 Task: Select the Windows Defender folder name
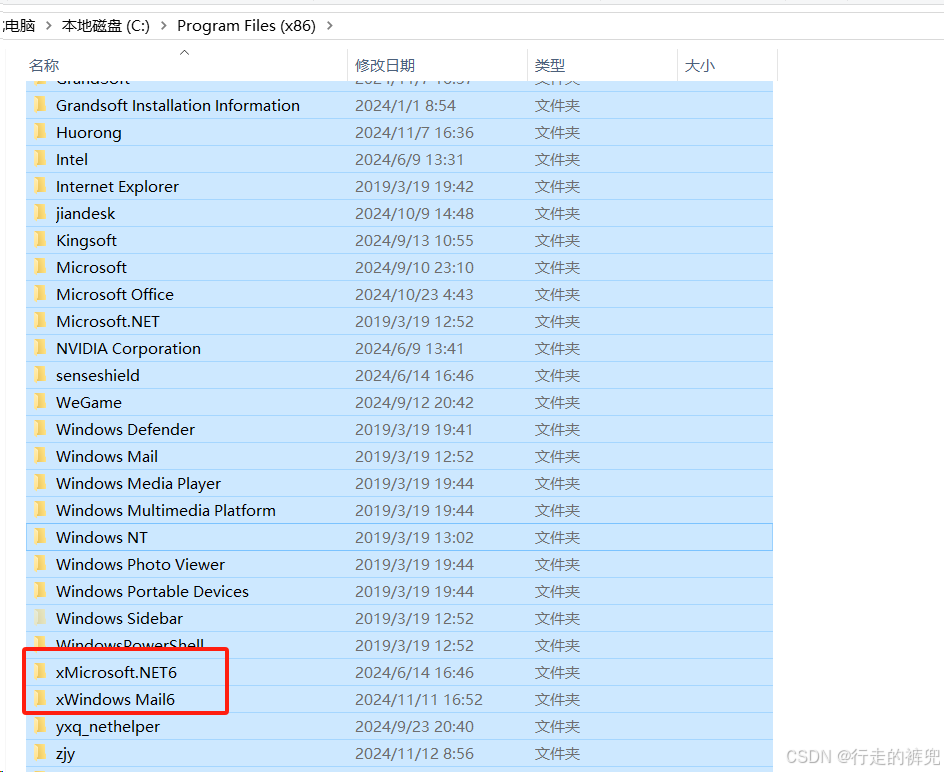click(125, 429)
